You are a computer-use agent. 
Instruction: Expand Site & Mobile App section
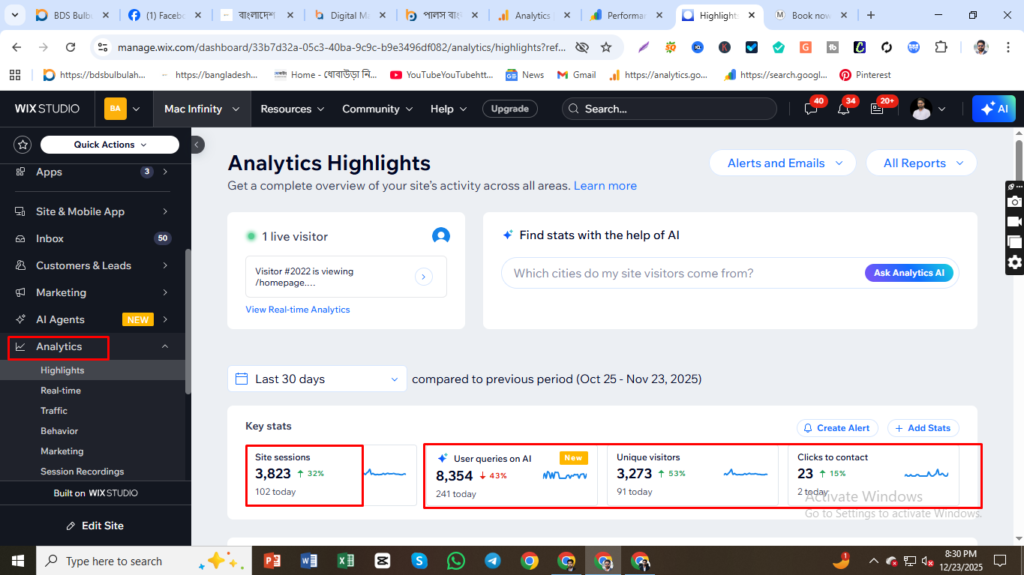165,212
